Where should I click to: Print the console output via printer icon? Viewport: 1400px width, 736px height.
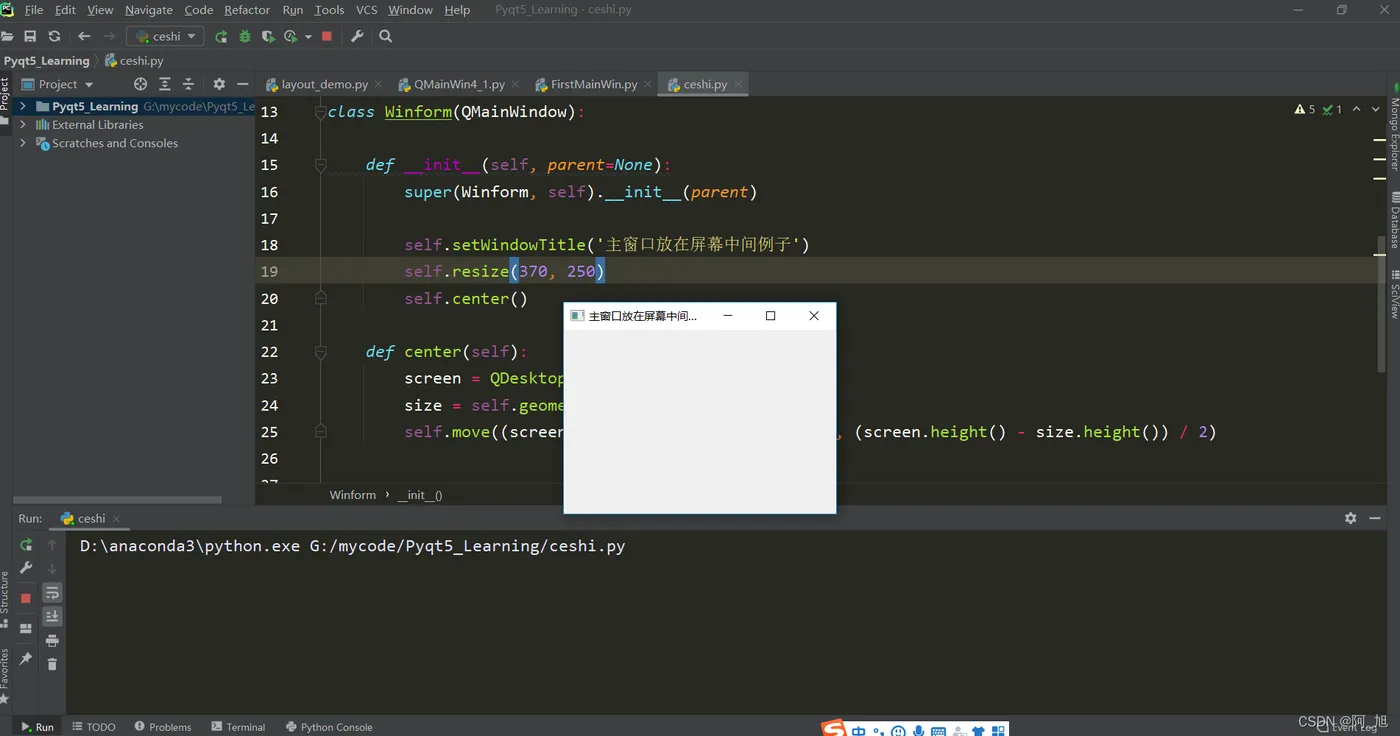(52, 640)
